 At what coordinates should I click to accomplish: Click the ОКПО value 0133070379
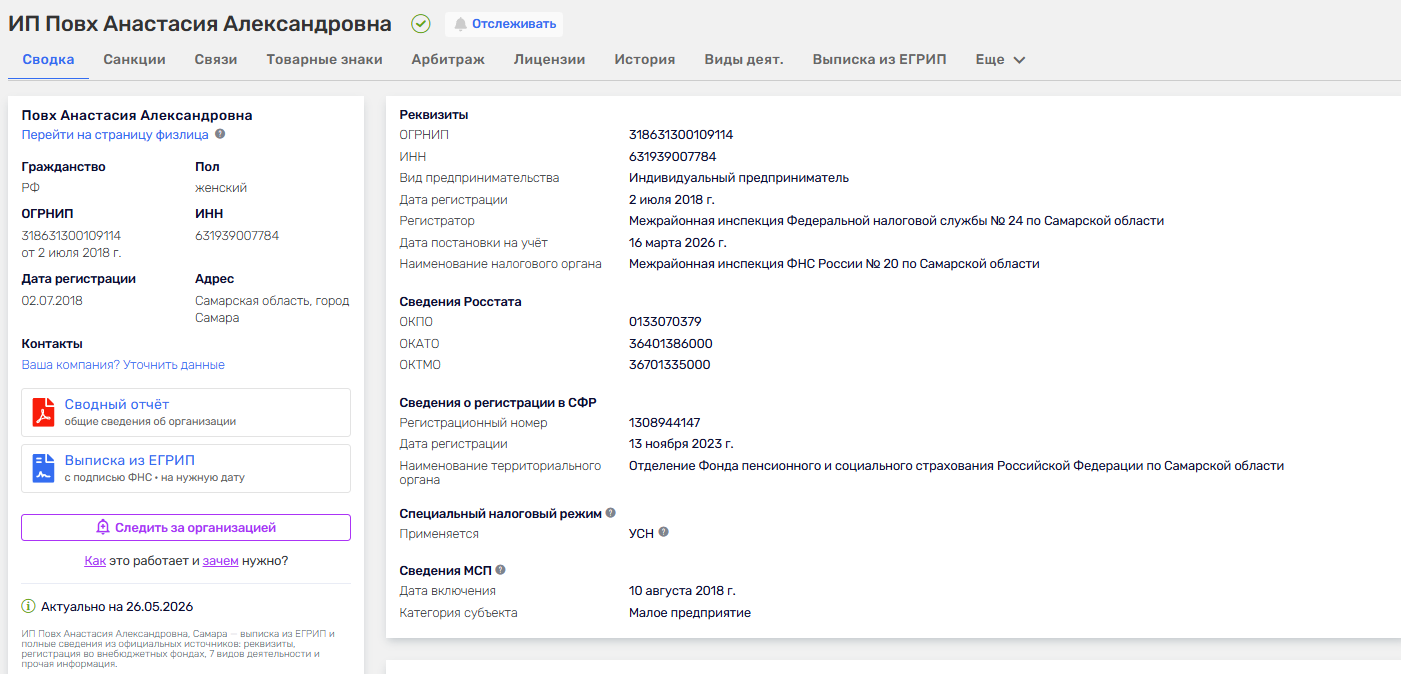(x=665, y=322)
